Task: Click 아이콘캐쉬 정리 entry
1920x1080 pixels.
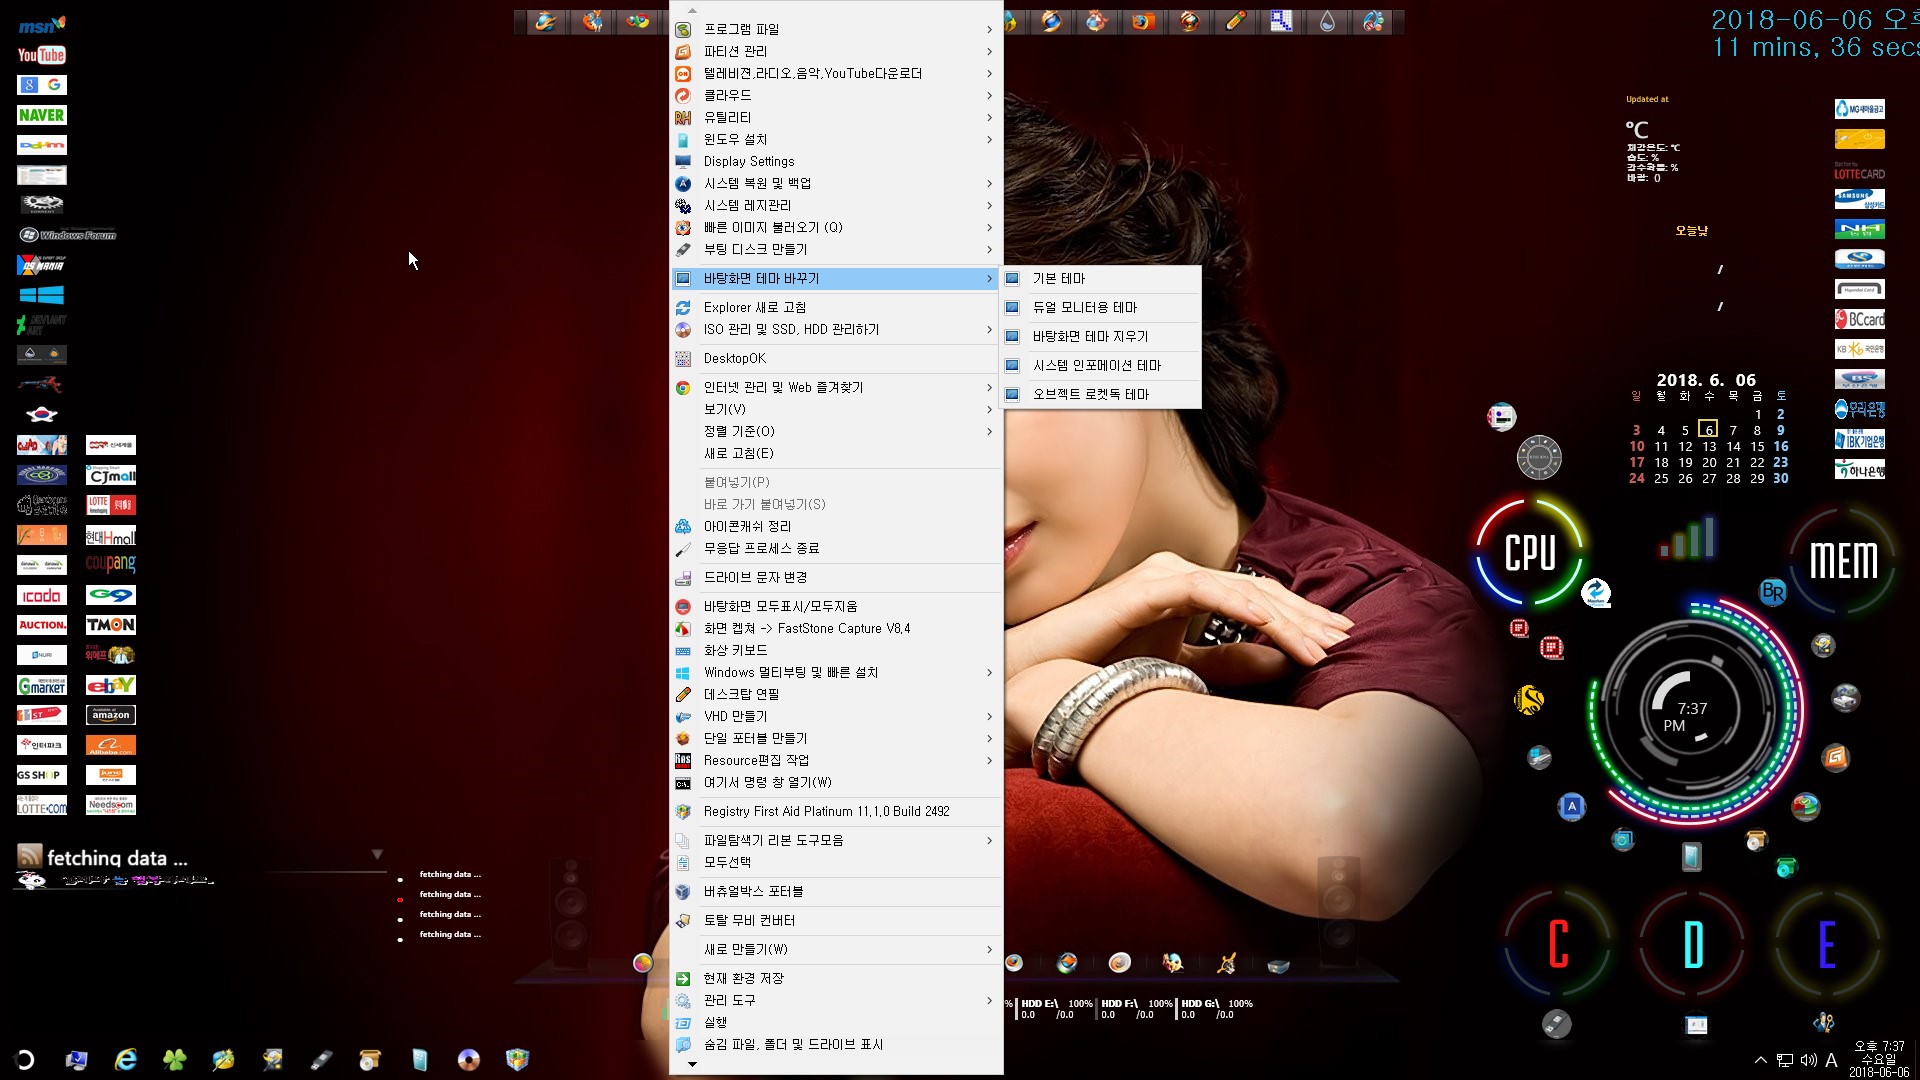Action: pos(836,526)
